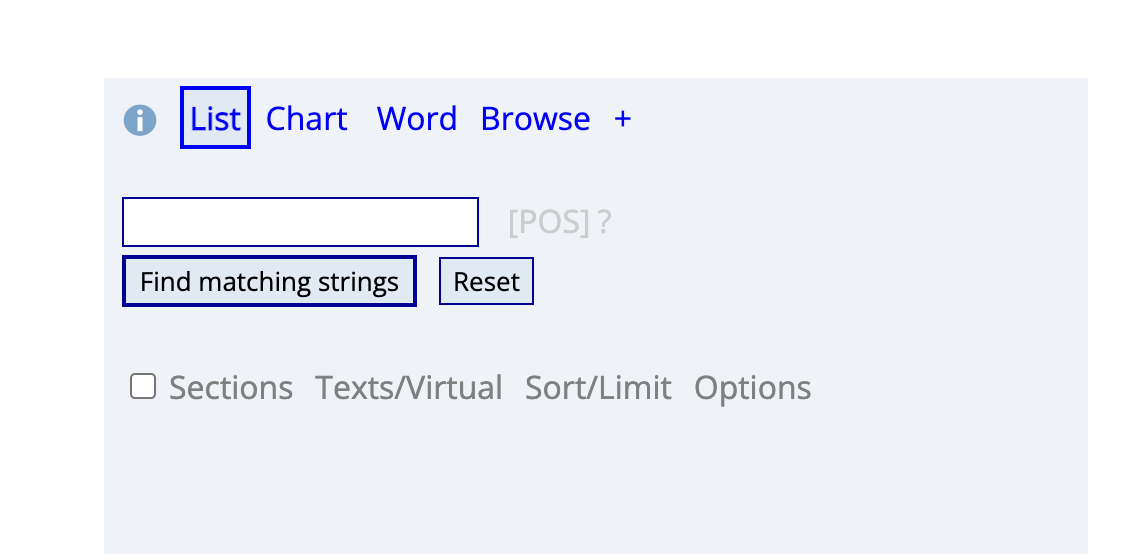Enable the Sections checkbox
1132x554 pixels.
pos(143,387)
